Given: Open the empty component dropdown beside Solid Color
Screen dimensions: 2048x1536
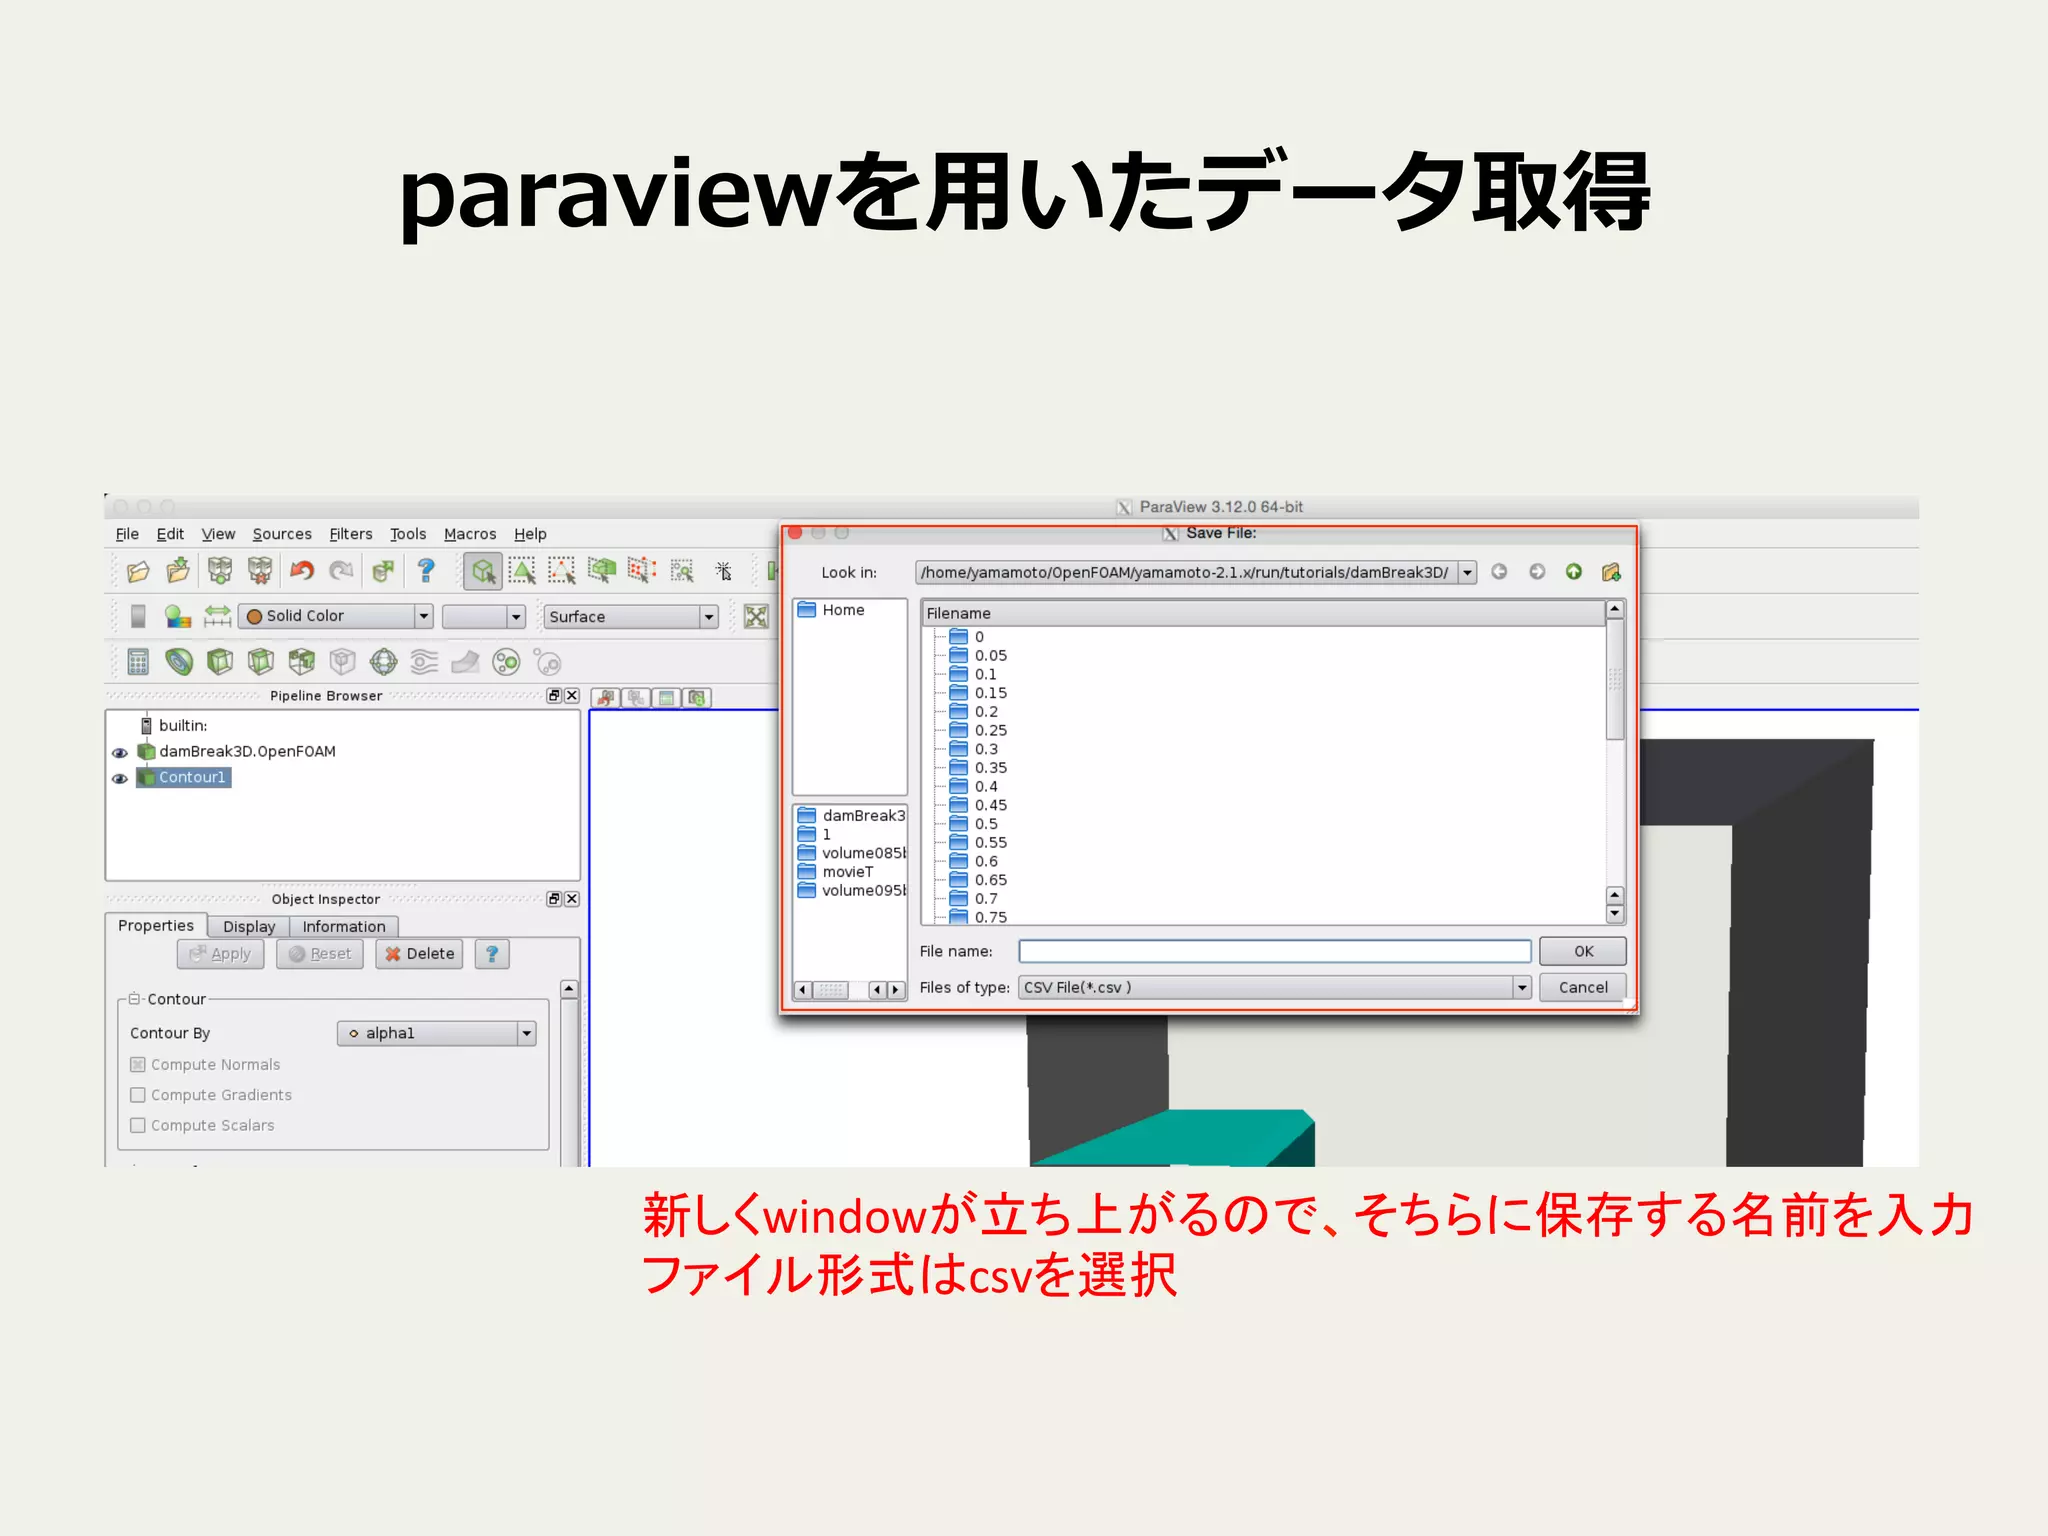Looking at the screenshot, I should coord(484,616).
